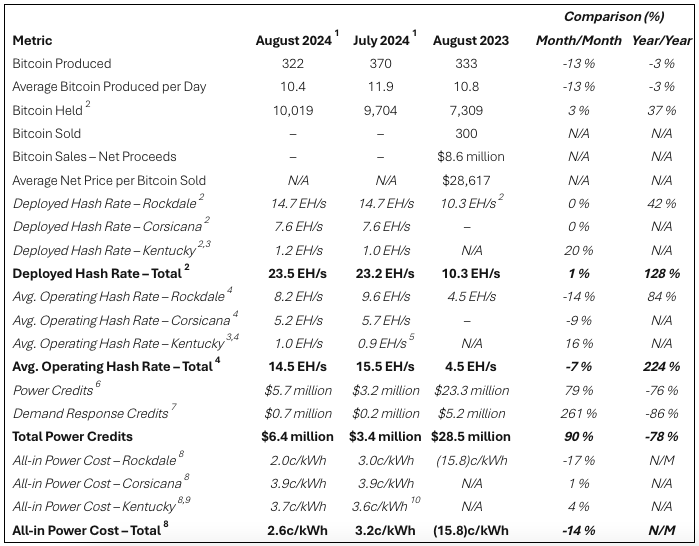
Task: Select the "August 2024" column header
Action: click(x=294, y=41)
